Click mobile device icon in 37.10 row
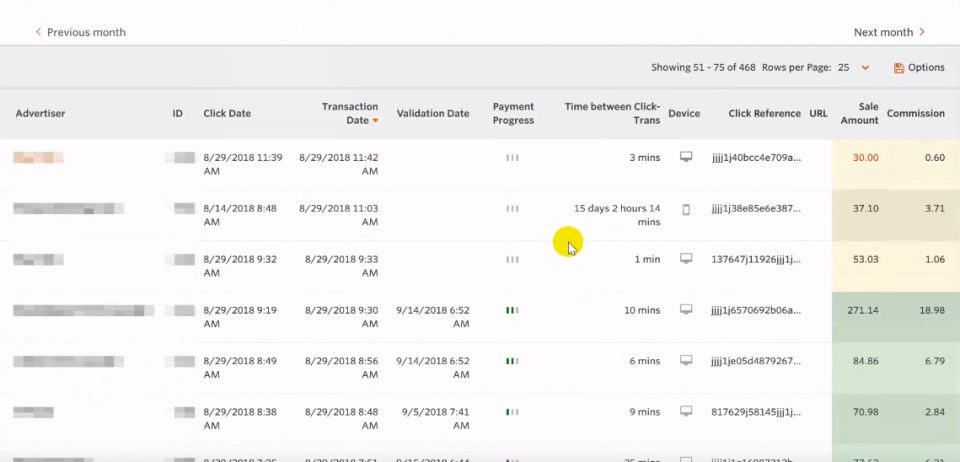 (686, 209)
